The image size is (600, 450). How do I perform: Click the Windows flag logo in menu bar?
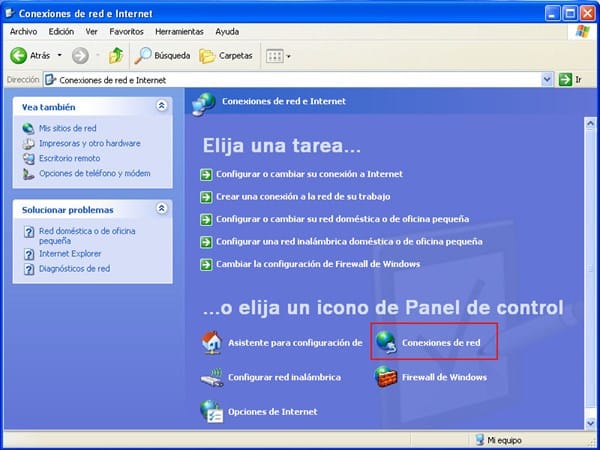point(583,31)
